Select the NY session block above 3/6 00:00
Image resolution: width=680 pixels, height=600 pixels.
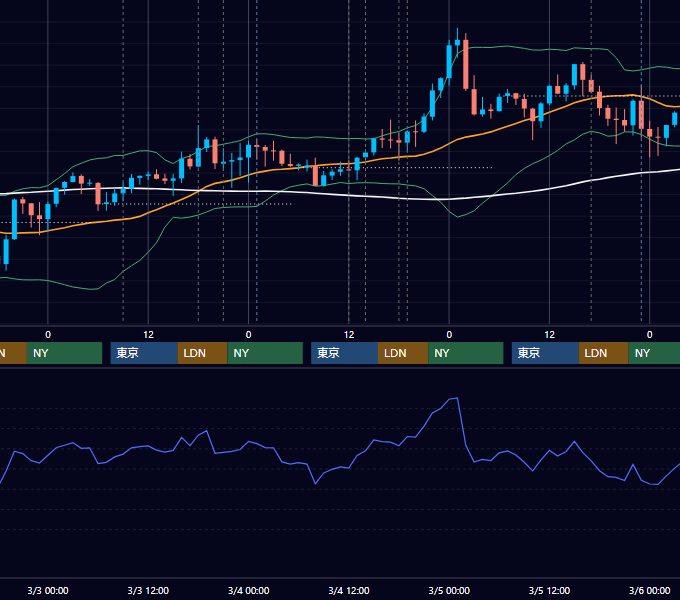[654, 353]
